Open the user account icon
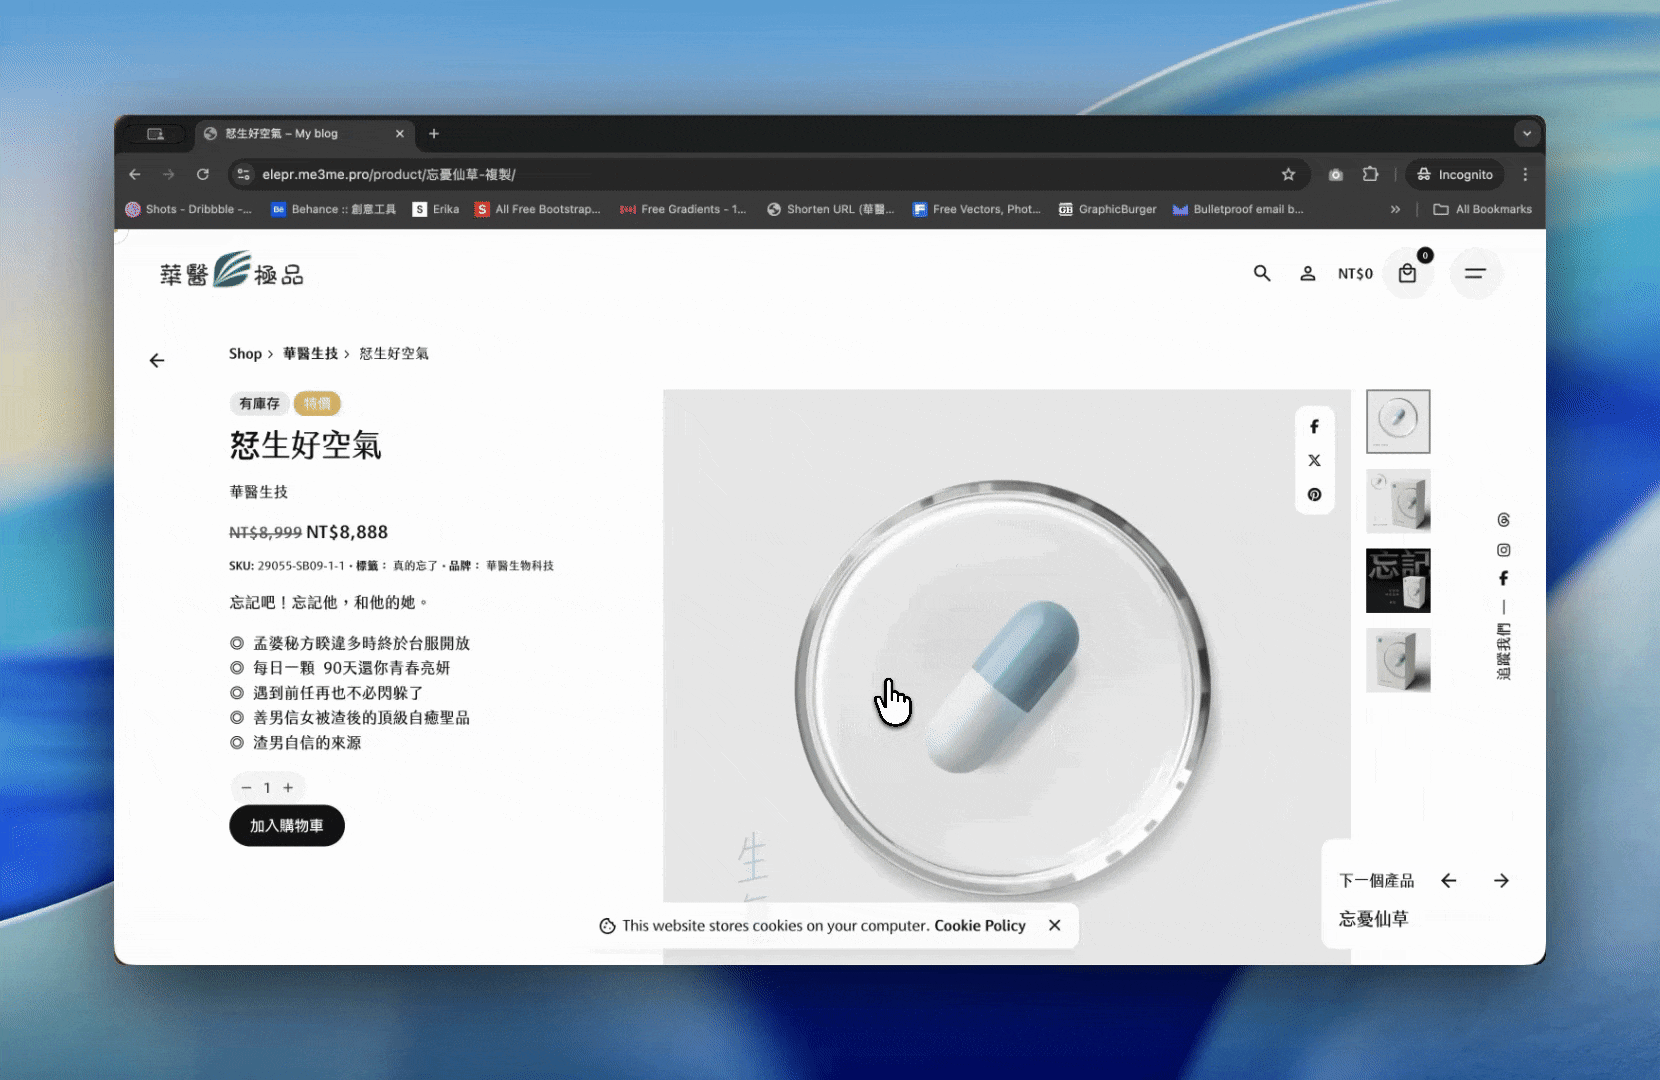Image resolution: width=1660 pixels, height=1080 pixels. tap(1307, 273)
